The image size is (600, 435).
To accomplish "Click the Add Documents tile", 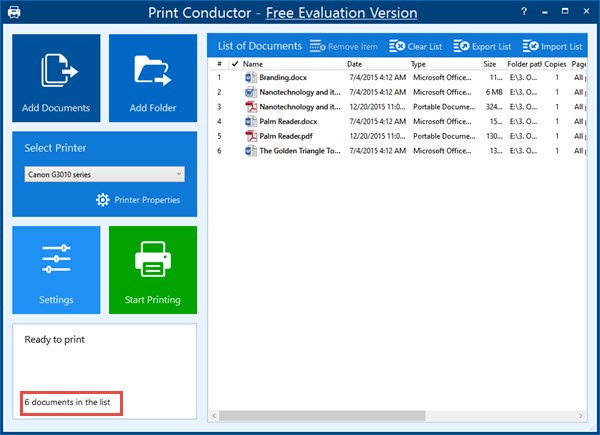I will [x=56, y=78].
